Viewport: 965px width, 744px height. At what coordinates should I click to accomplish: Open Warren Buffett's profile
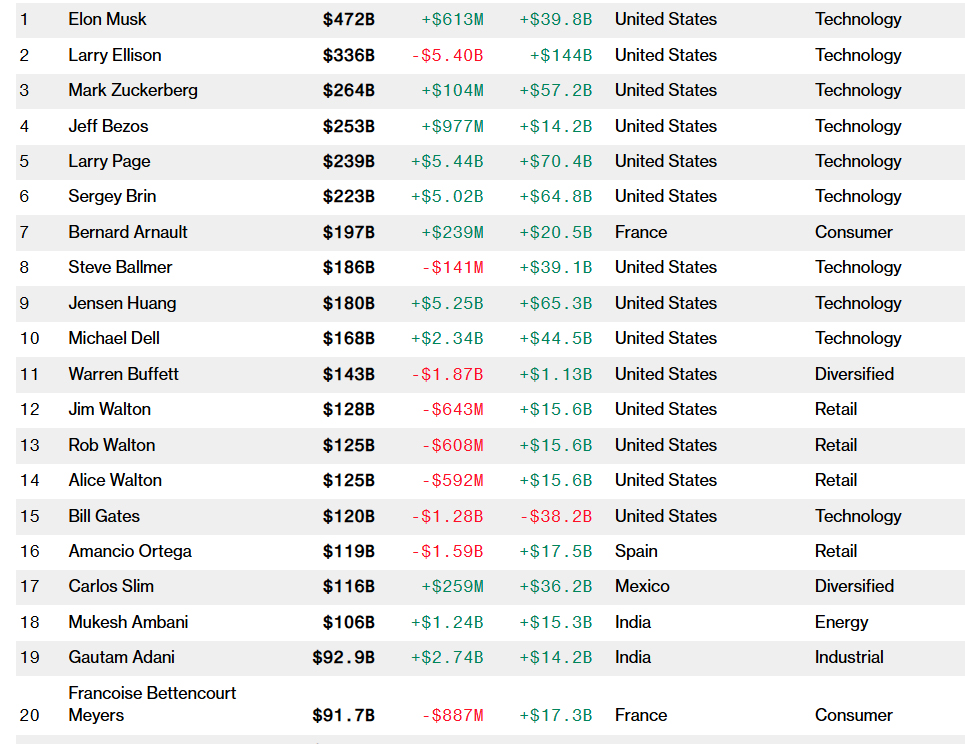[x=123, y=374]
